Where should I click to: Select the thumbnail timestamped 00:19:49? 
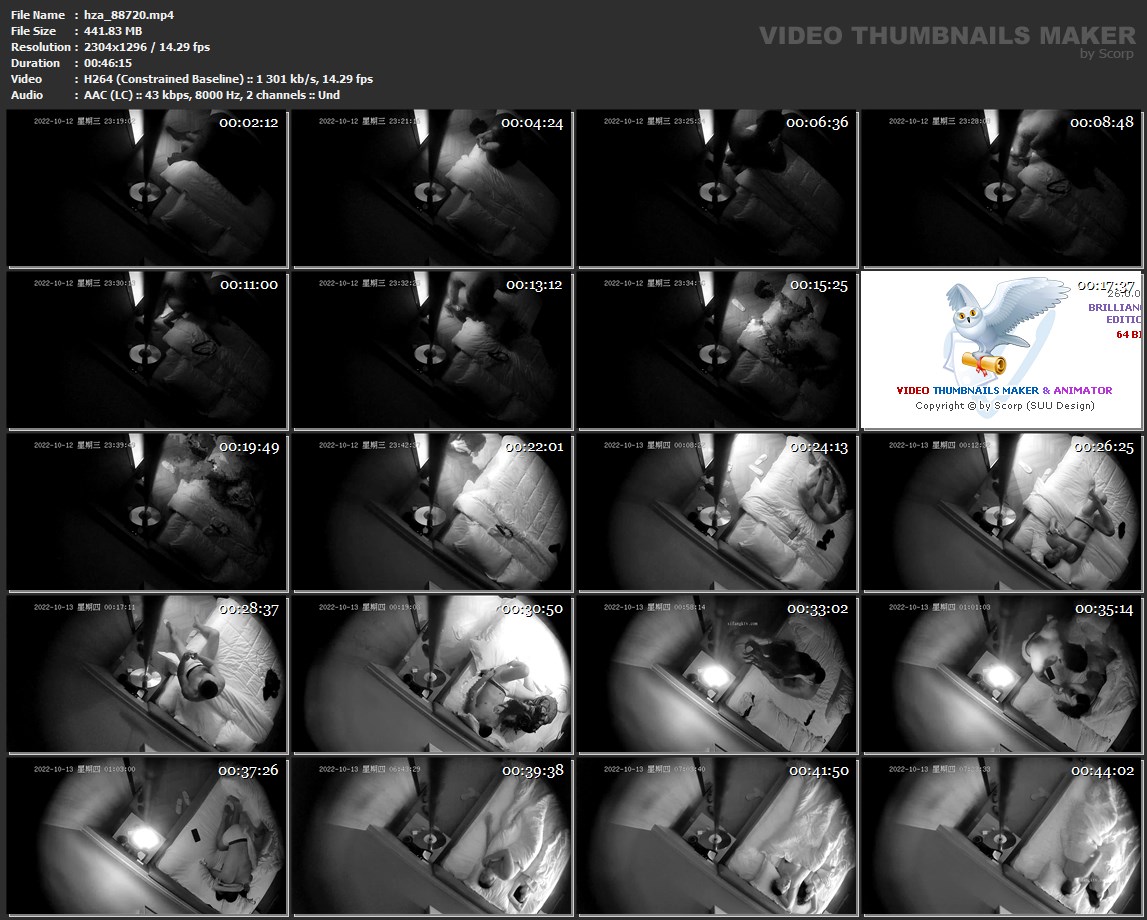tap(147, 512)
